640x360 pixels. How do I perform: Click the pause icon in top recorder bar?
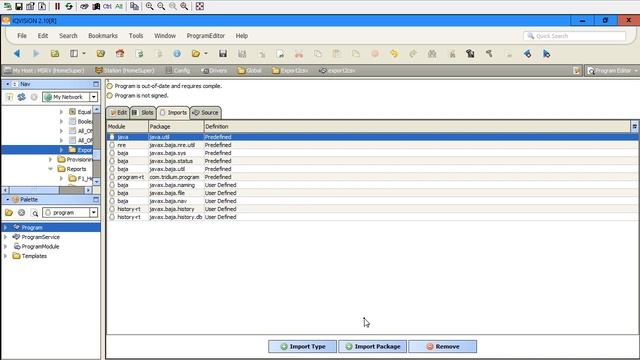tap(57, 6)
